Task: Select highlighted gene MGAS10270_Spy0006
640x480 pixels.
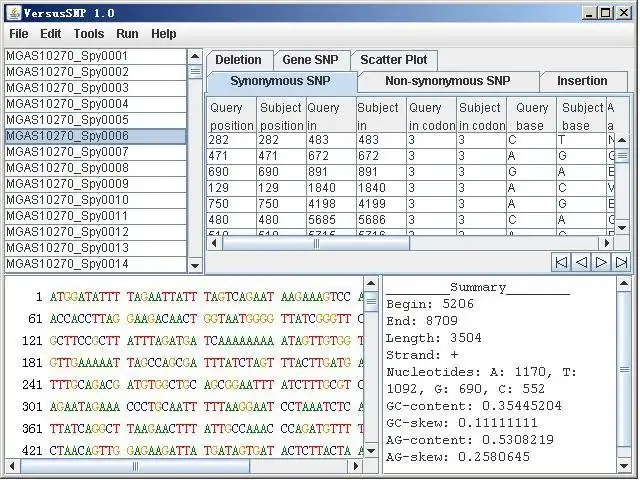Action: tap(96, 136)
